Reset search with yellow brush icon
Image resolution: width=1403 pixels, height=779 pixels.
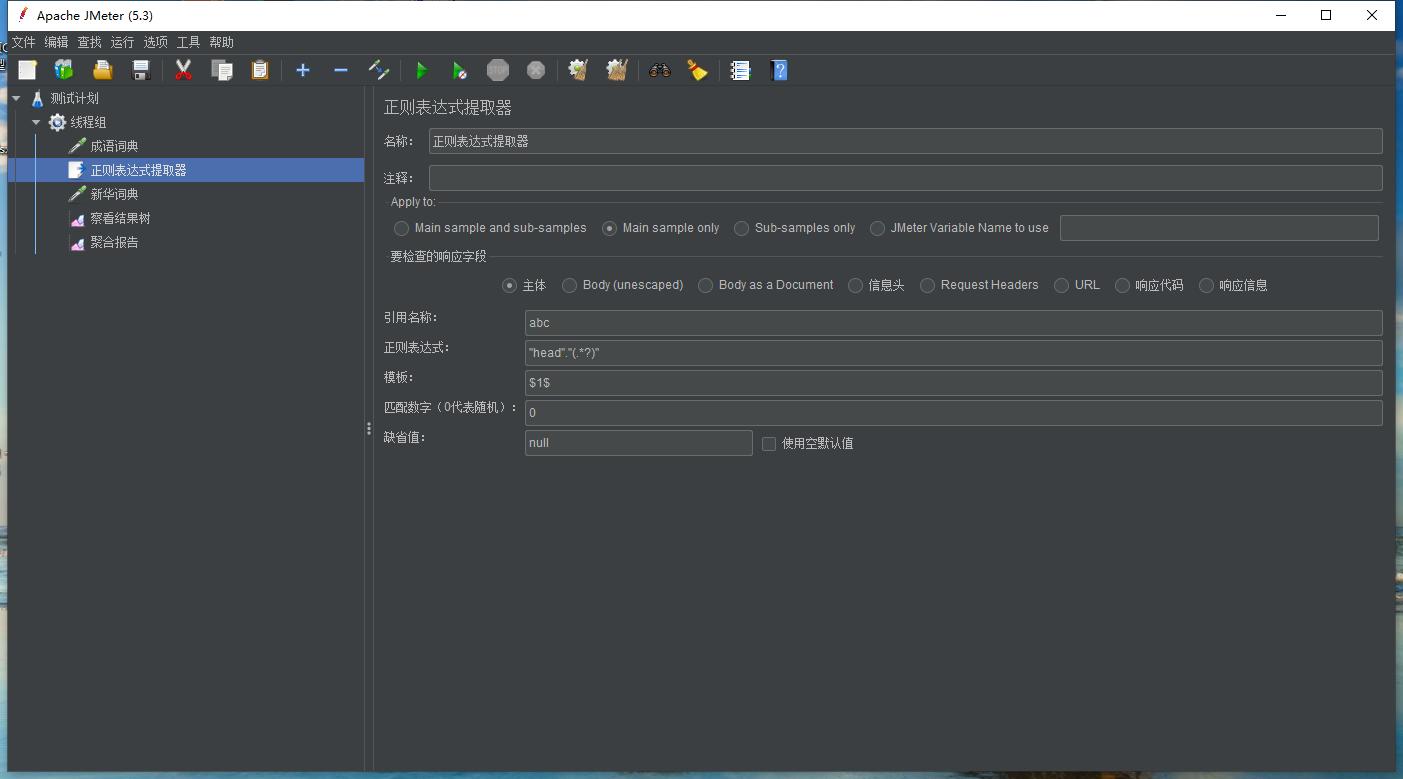click(697, 70)
